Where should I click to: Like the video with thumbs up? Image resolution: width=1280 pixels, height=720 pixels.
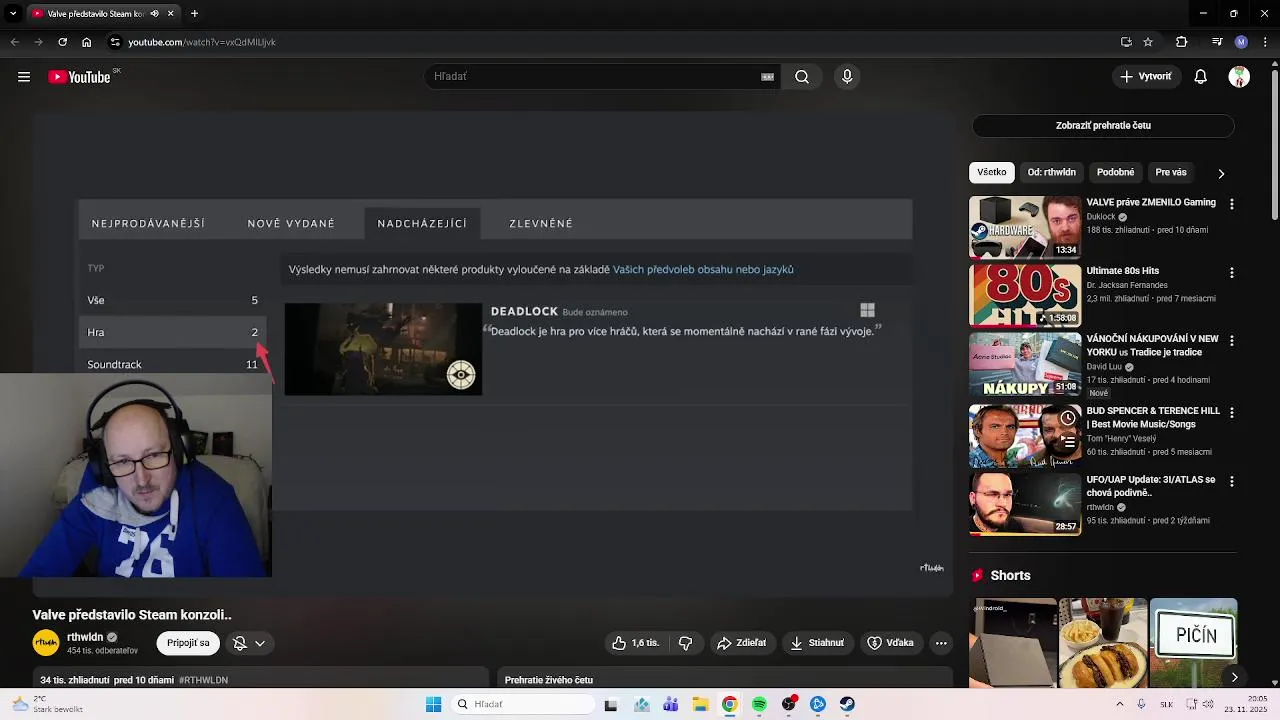[635, 643]
